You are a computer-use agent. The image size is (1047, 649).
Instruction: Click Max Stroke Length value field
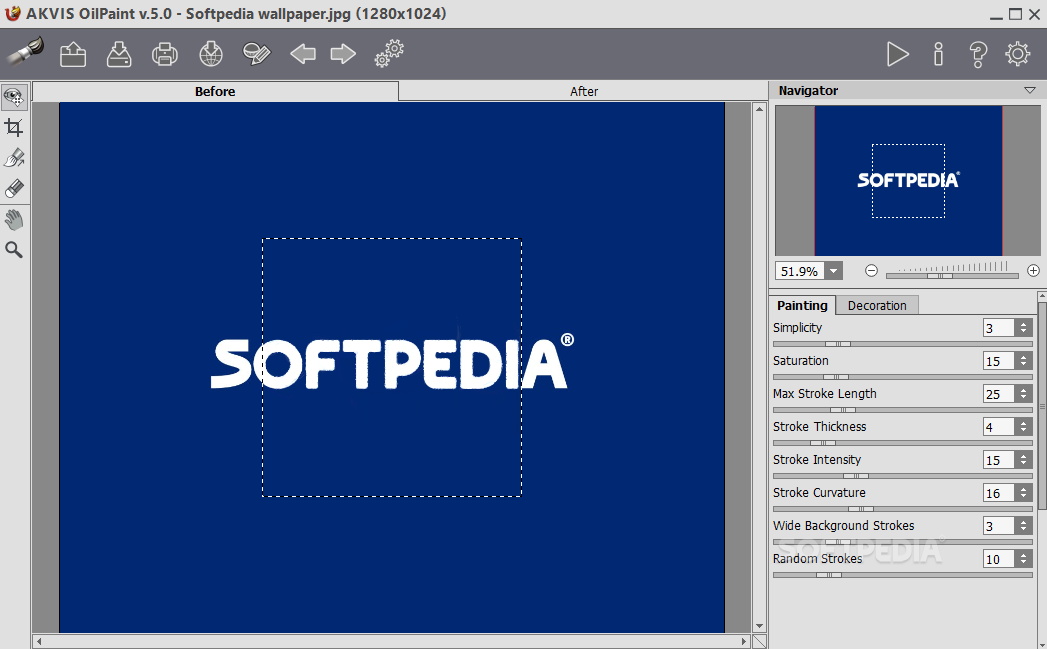(998, 394)
